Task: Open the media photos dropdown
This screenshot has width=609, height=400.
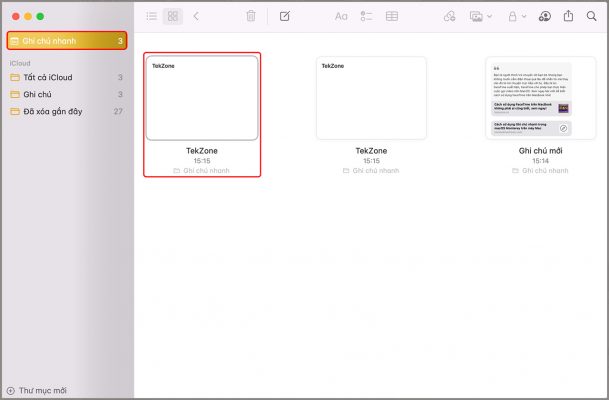Action: [x=480, y=16]
